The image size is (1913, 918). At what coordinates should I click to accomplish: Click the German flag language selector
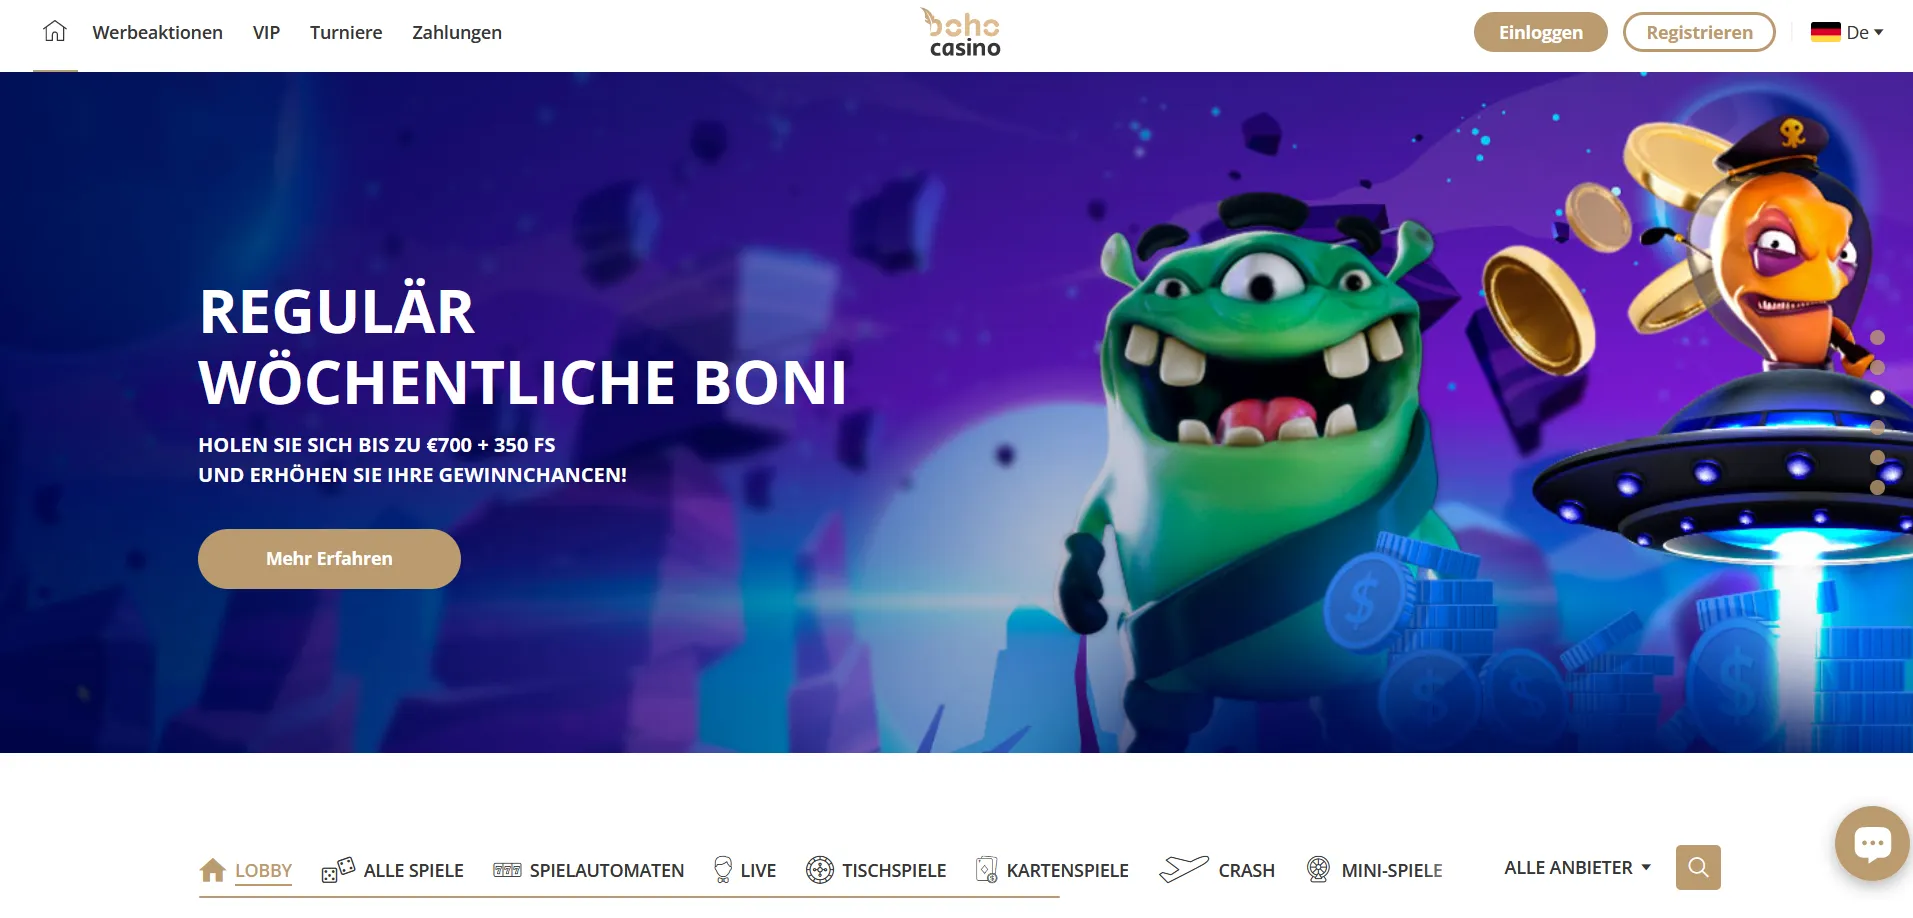[1826, 32]
